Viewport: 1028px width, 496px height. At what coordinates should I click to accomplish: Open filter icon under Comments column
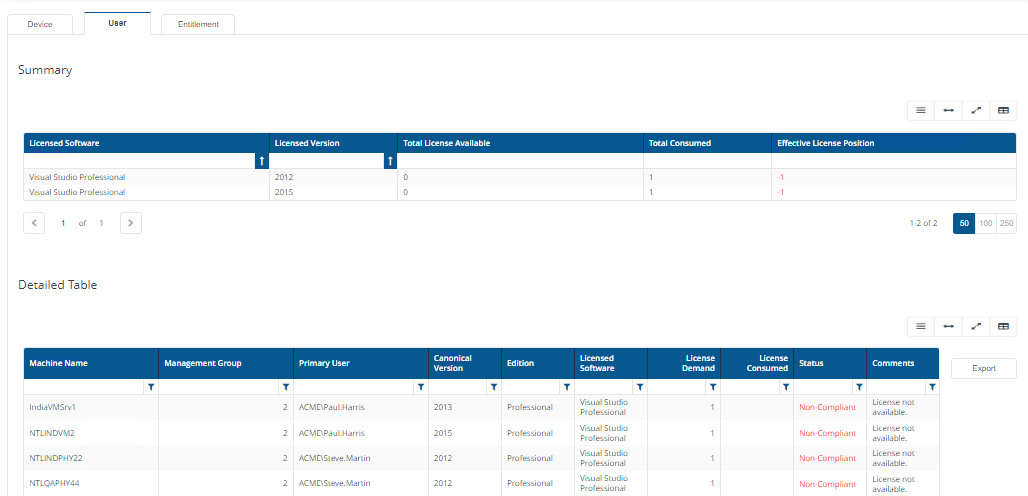click(x=932, y=387)
